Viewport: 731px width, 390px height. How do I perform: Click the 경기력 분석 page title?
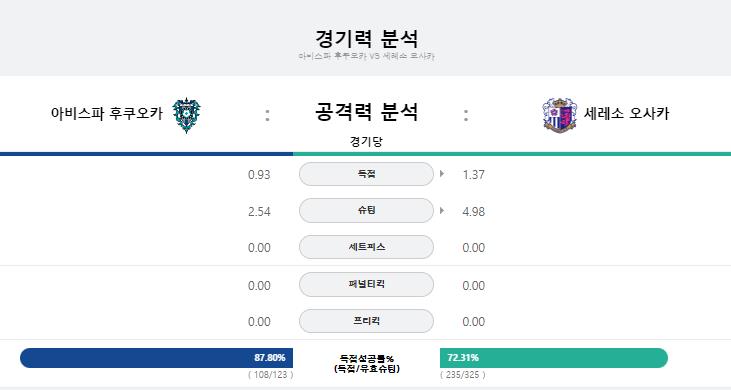(366, 38)
